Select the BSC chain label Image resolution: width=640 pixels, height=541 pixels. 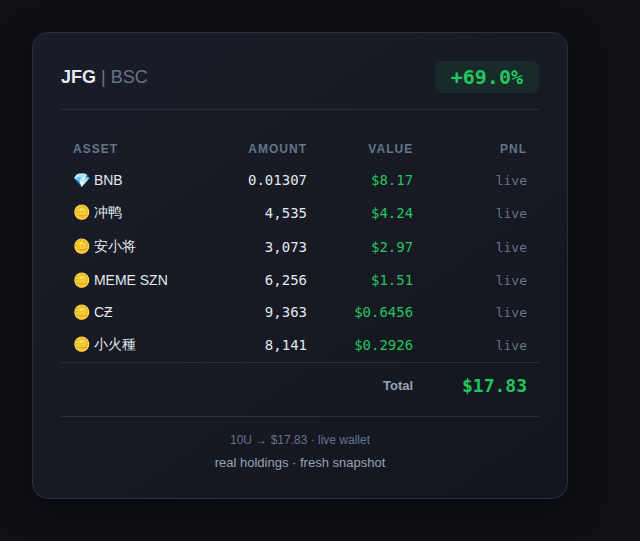129,77
